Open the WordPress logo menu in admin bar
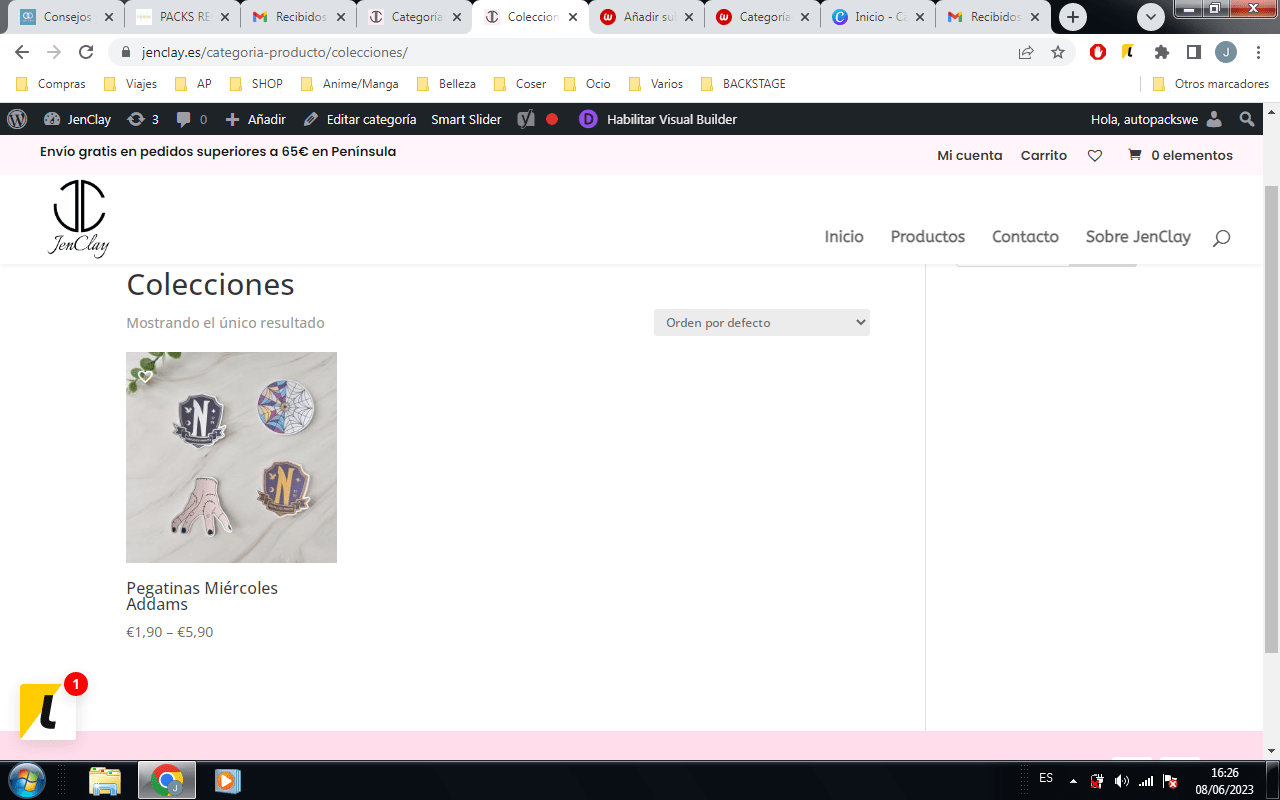1280x800 pixels. 17,119
